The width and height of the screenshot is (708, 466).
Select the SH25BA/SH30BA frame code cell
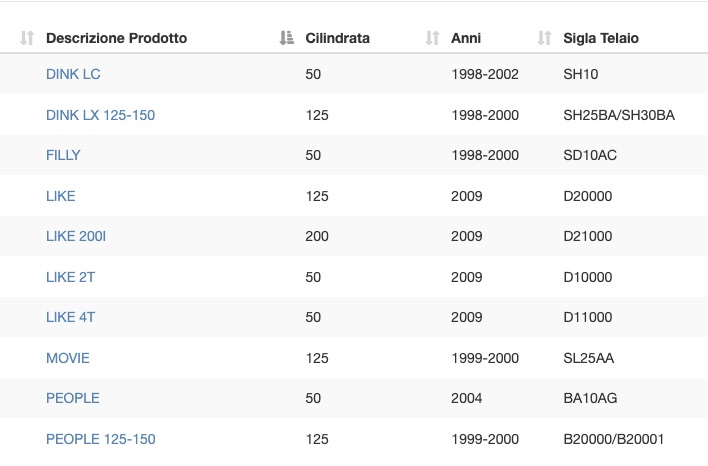(x=619, y=115)
